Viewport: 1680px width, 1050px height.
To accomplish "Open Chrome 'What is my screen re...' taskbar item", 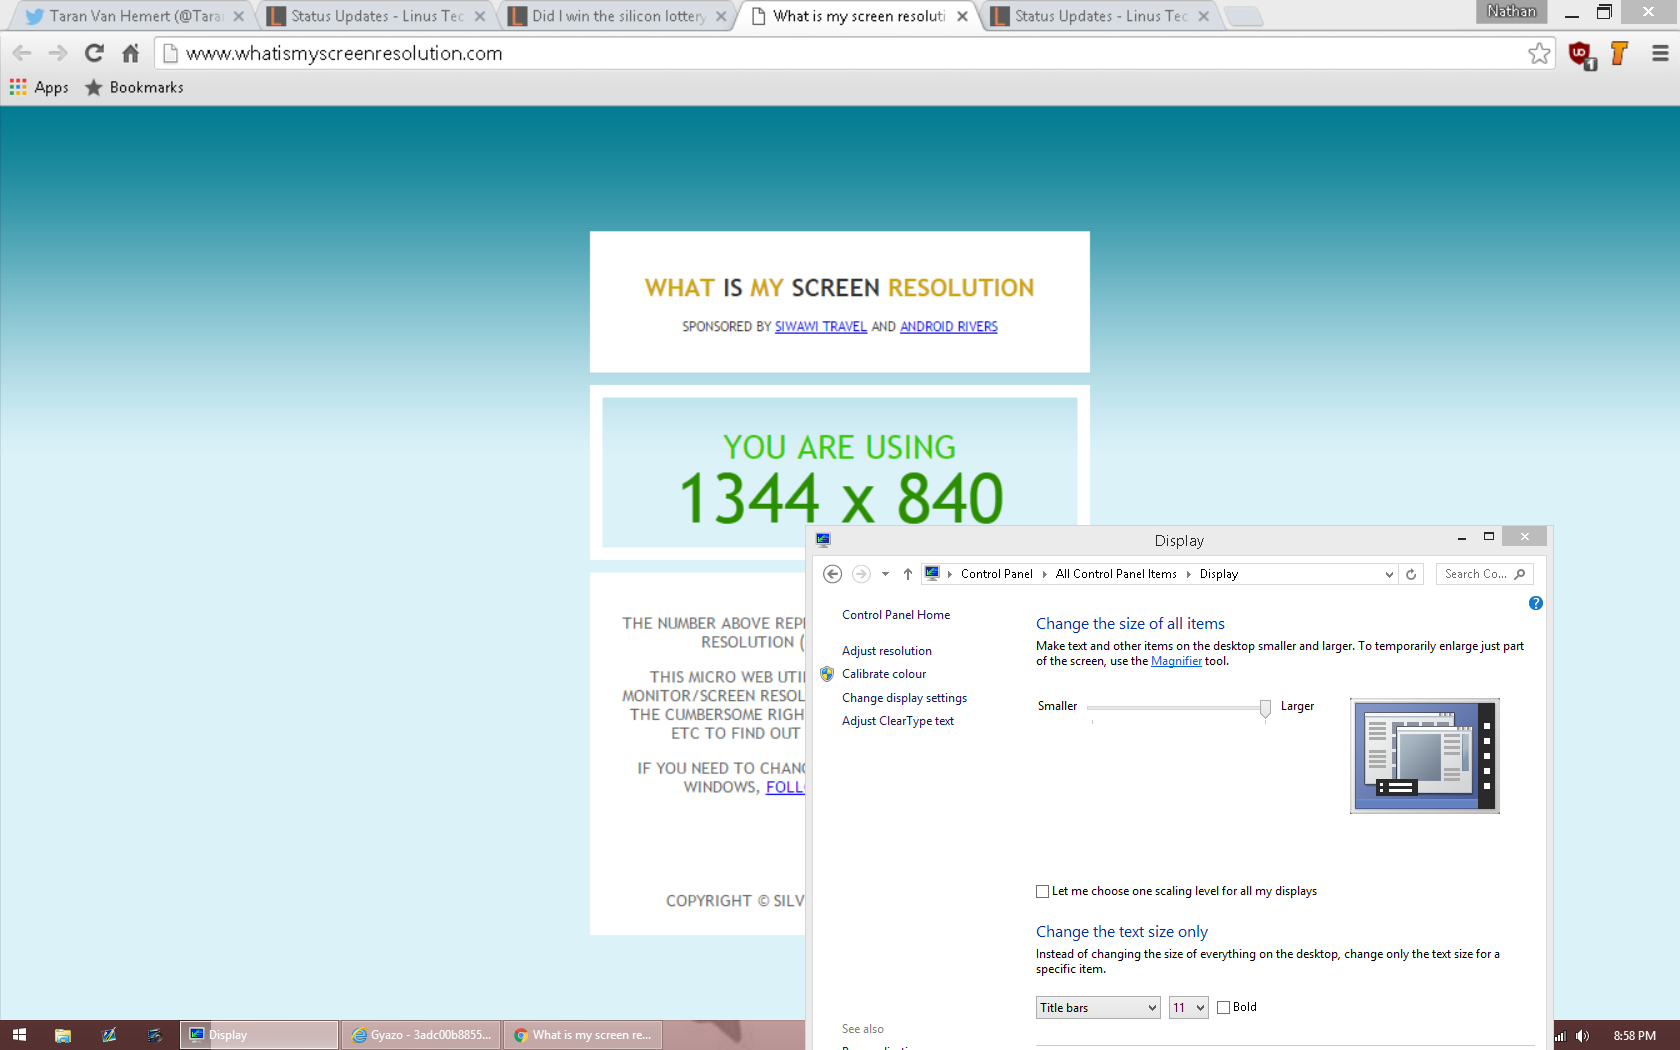I will (583, 1035).
